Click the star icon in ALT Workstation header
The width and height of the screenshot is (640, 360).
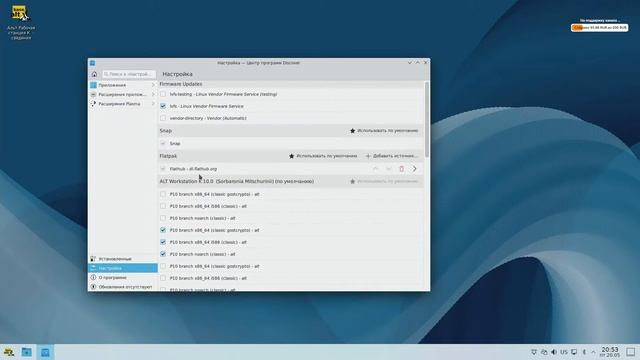[352, 181]
